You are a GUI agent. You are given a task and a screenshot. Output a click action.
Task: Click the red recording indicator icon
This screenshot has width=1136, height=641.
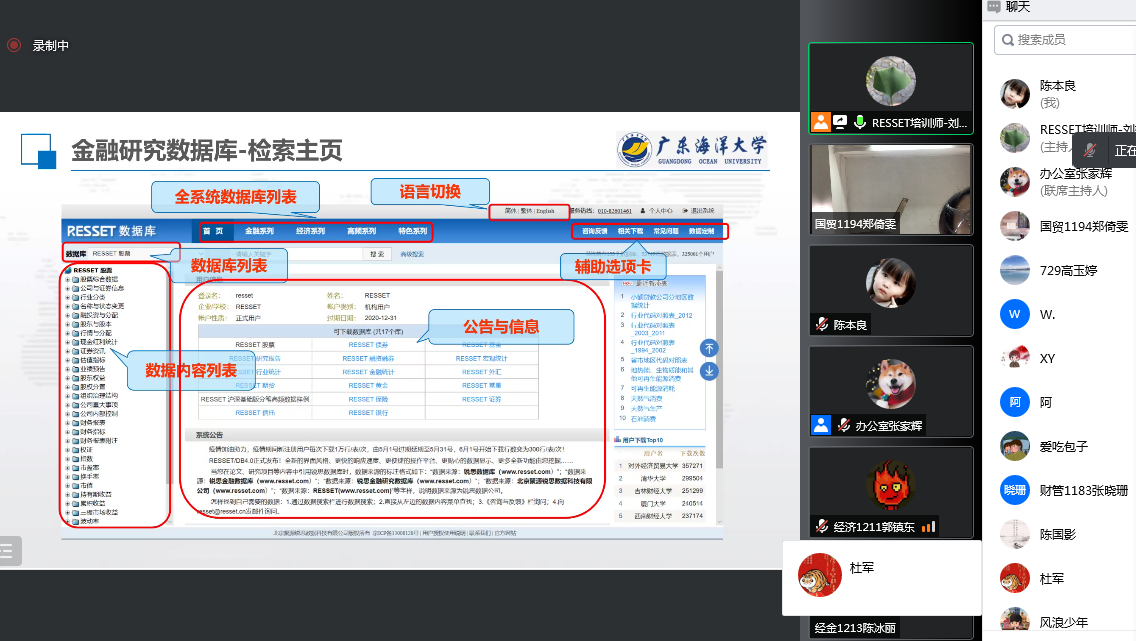(14, 45)
